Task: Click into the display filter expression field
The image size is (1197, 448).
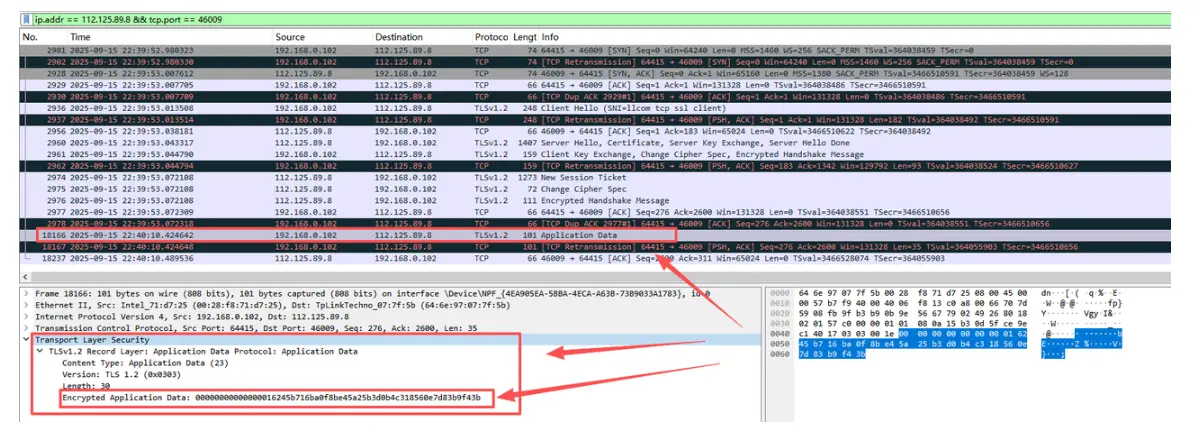Action: [603, 19]
